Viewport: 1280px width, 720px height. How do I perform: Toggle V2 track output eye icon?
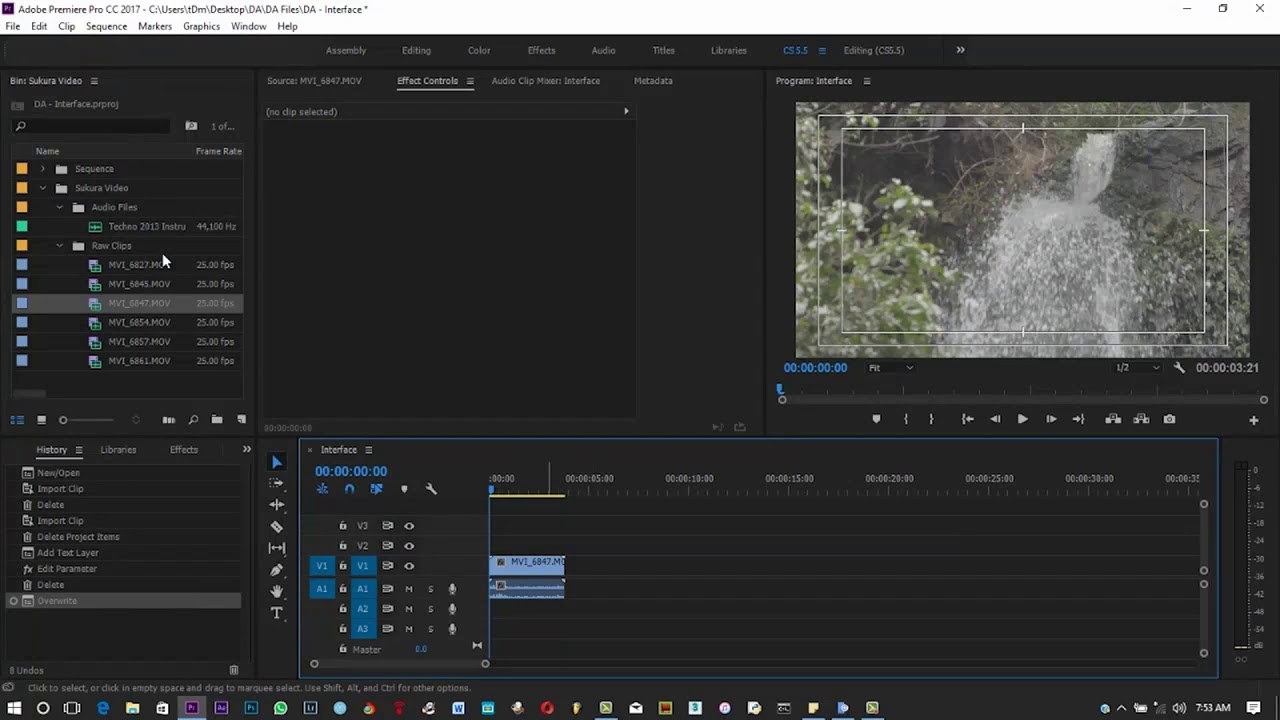[x=409, y=546]
